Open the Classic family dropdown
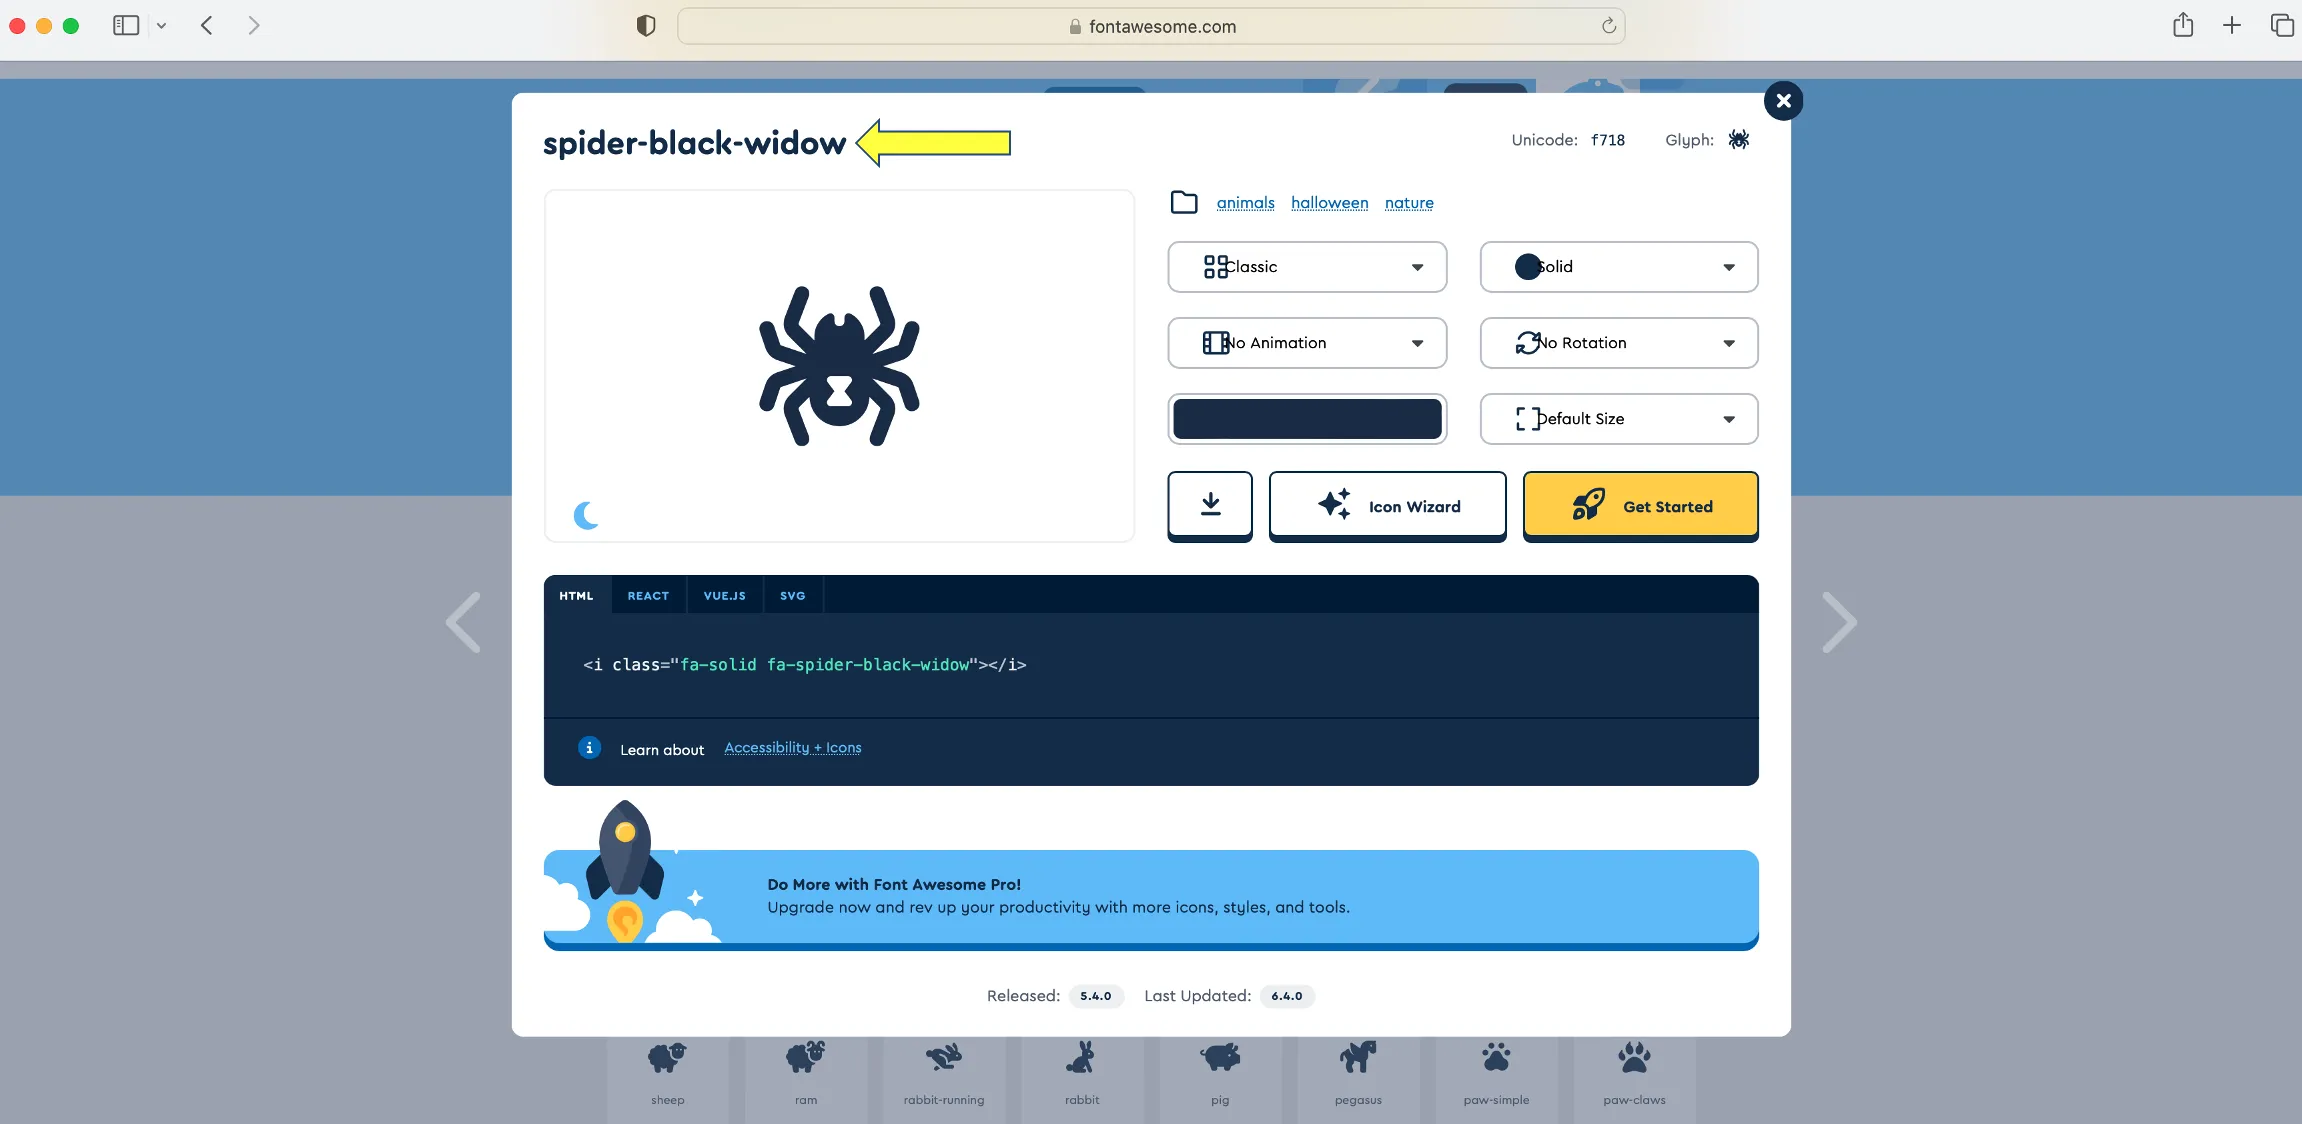 1307,267
